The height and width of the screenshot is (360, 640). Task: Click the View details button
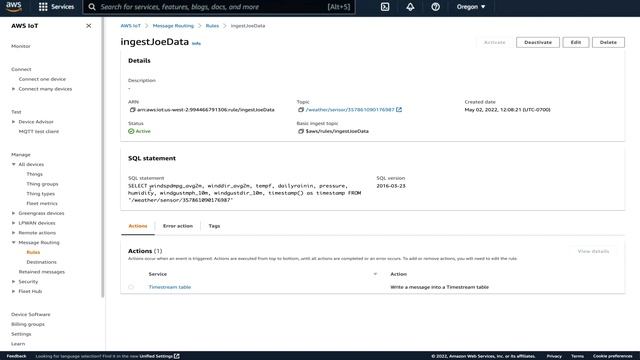[x=593, y=251]
